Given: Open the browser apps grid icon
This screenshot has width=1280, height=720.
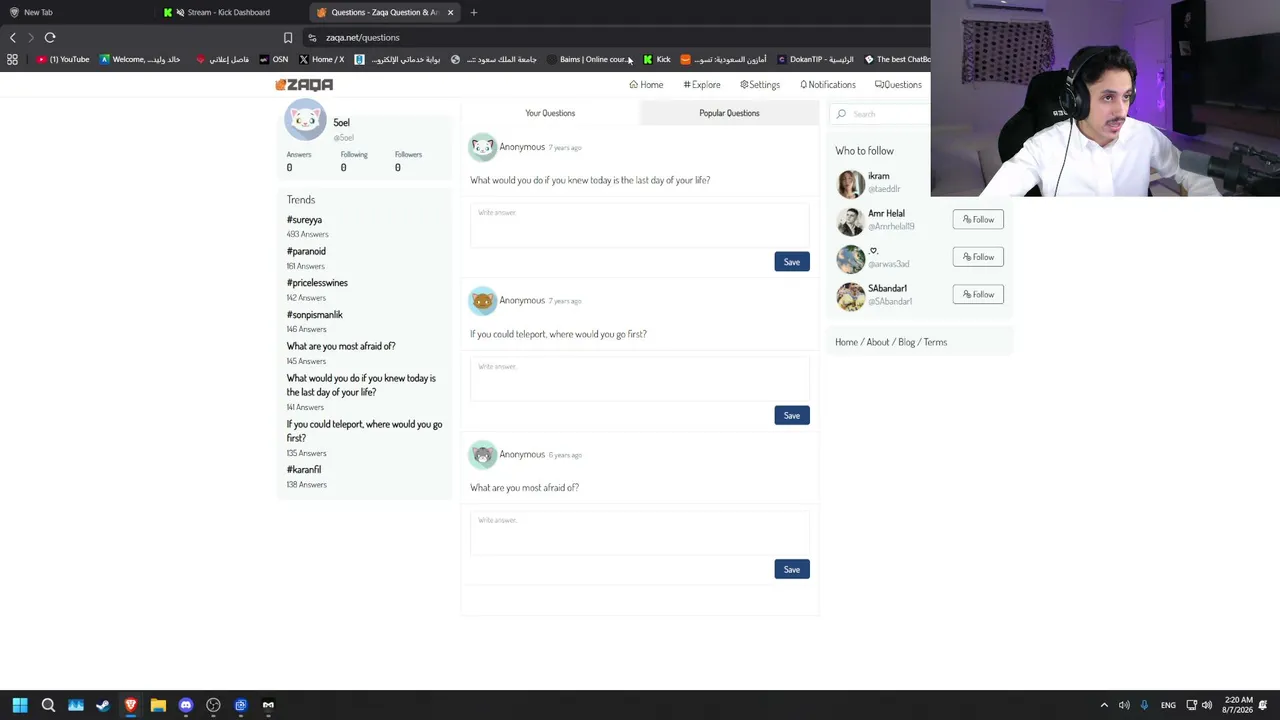Looking at the screenshot, I should [x=12, y=59].
